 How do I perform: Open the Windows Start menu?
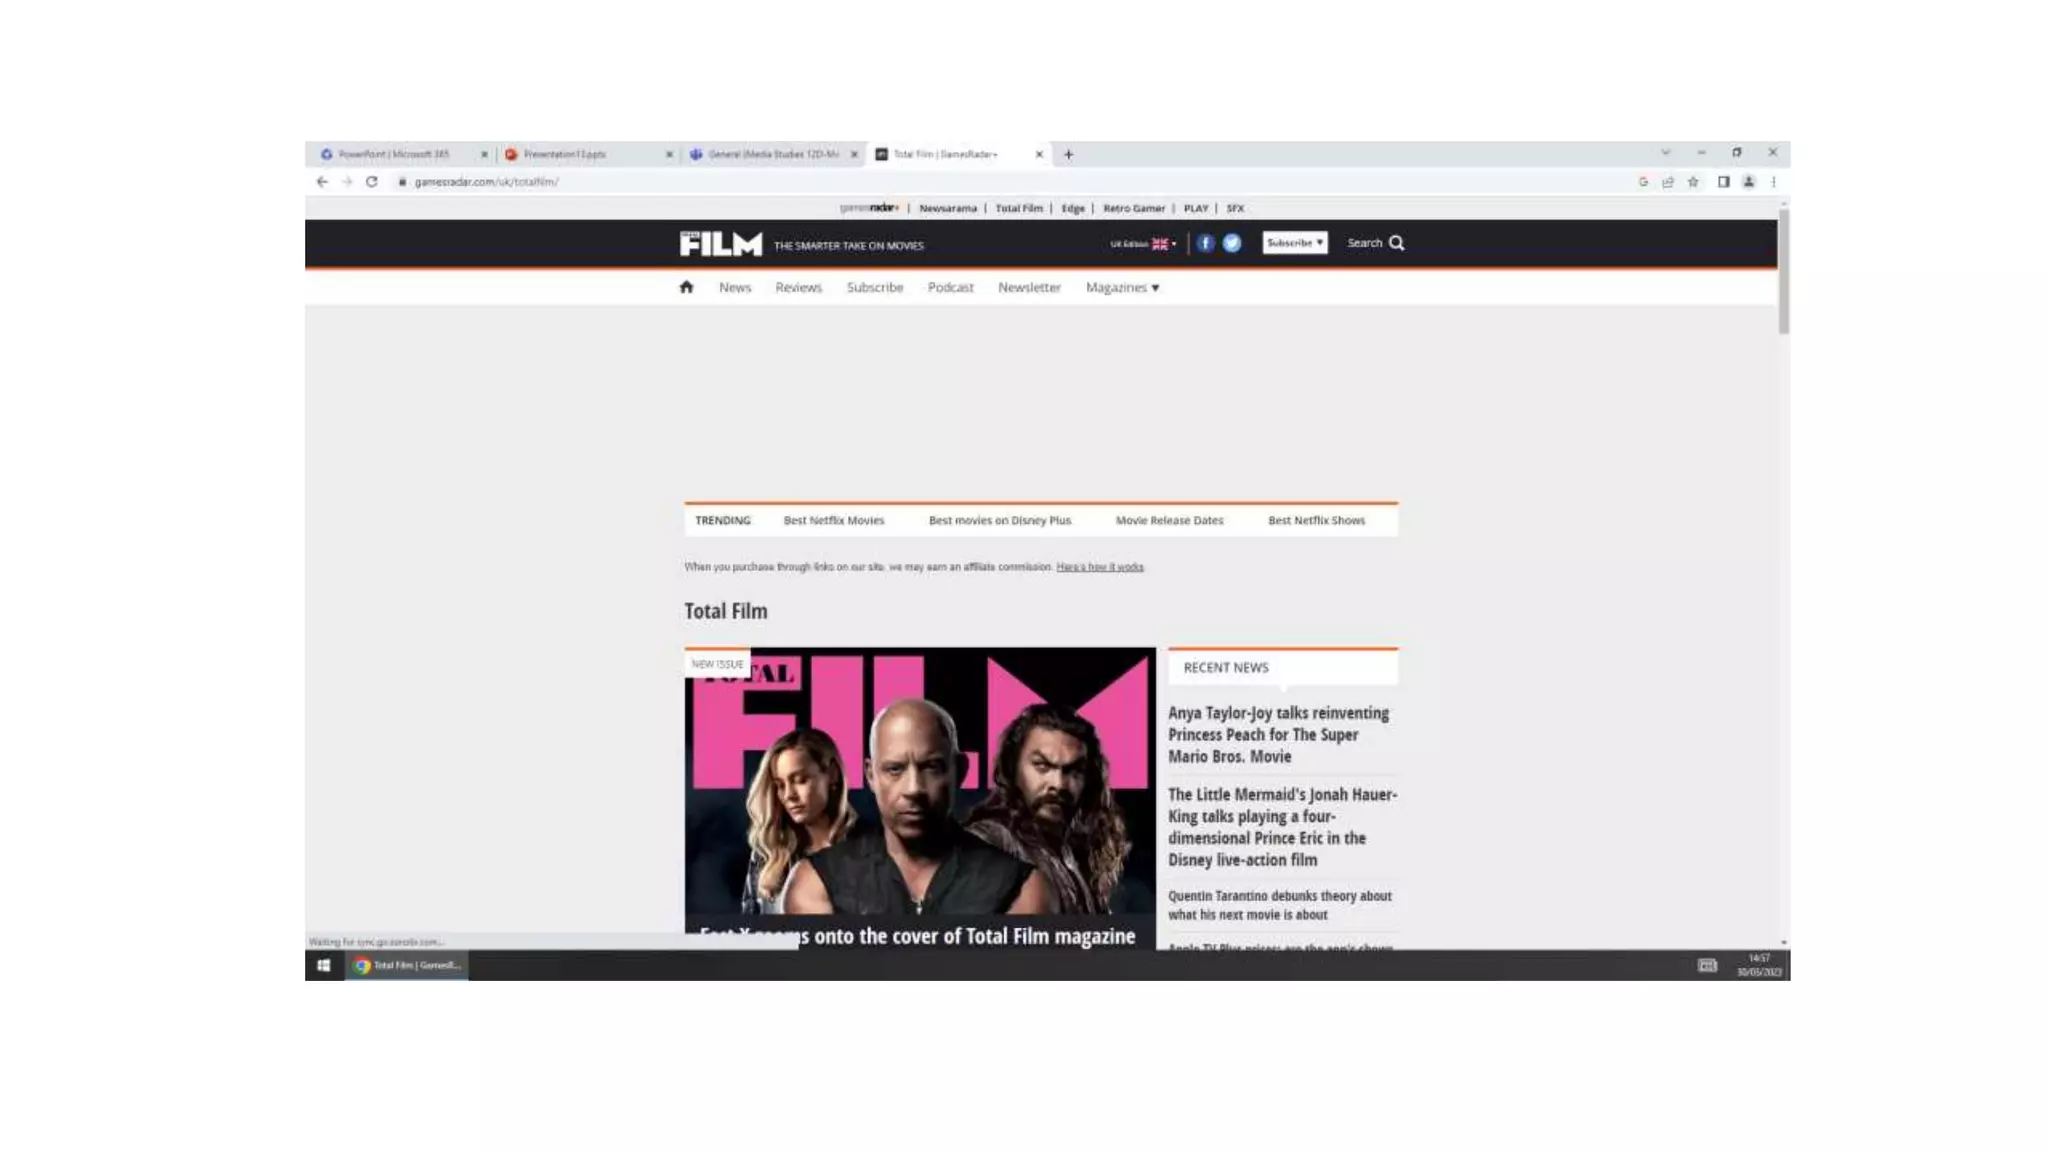(x=323, y=965)
